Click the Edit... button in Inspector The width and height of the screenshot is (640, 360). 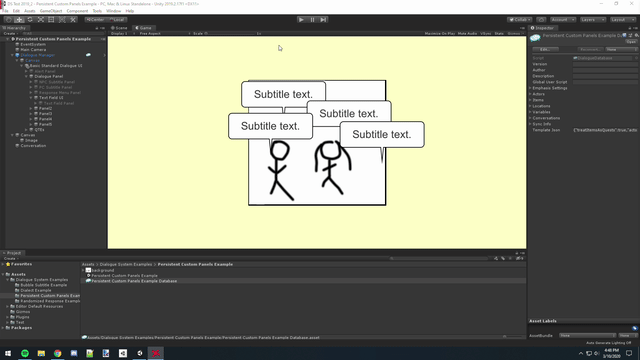click(x=545, y=49)
